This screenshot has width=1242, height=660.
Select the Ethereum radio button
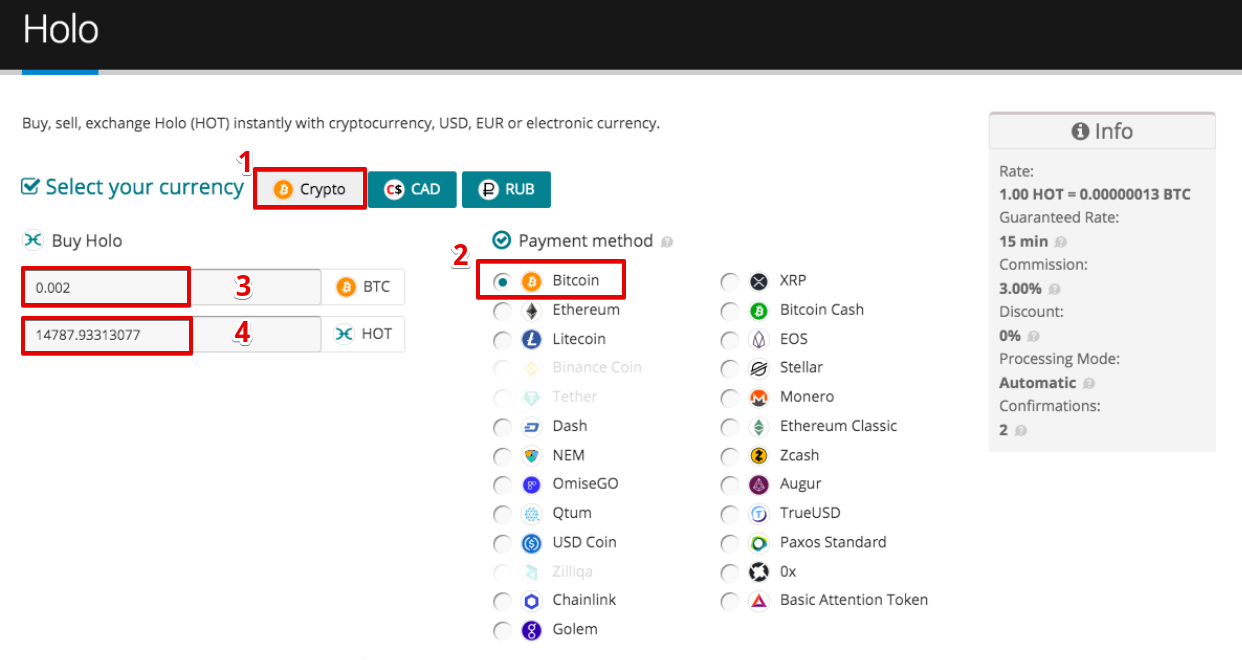coord(503,311)
